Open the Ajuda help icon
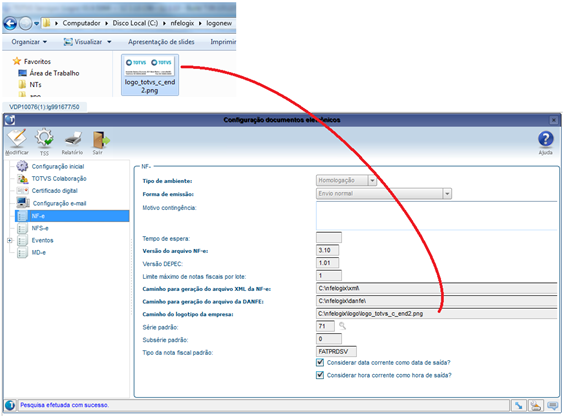Screen dimensions: 566x417 (545, 139)
